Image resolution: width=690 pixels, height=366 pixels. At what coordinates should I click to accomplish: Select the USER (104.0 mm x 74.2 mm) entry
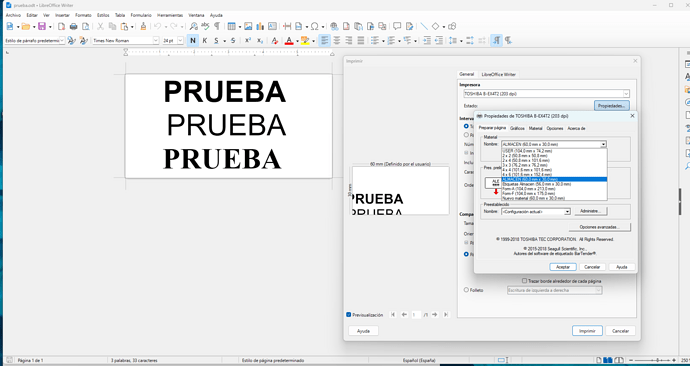coord(554,151)
